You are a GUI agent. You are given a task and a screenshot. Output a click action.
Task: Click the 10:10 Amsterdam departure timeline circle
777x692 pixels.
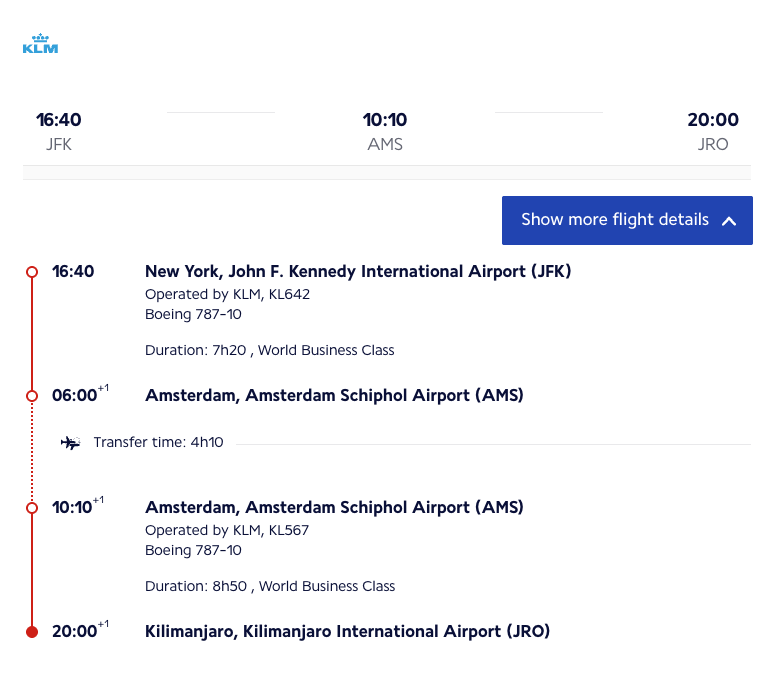pos(32,507)
